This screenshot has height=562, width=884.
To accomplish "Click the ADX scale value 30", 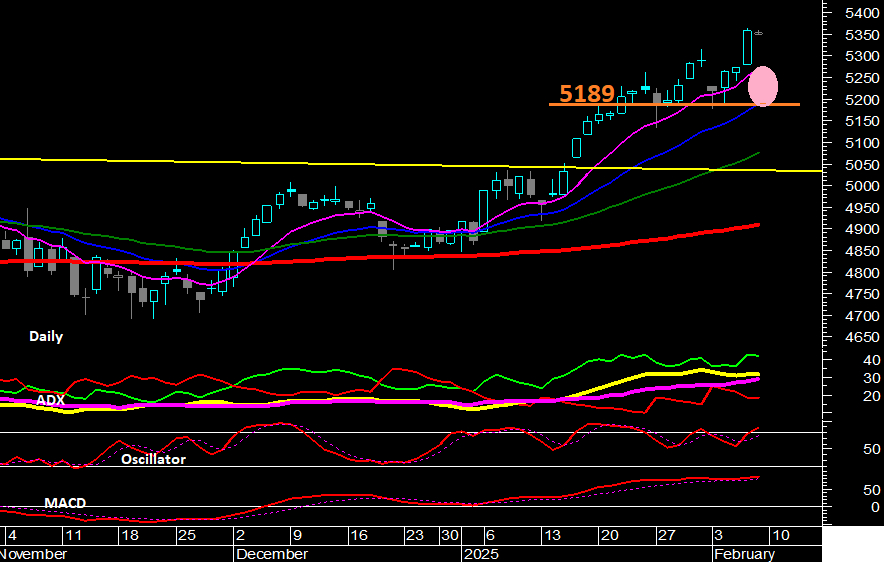I will (x=871, y=378).
